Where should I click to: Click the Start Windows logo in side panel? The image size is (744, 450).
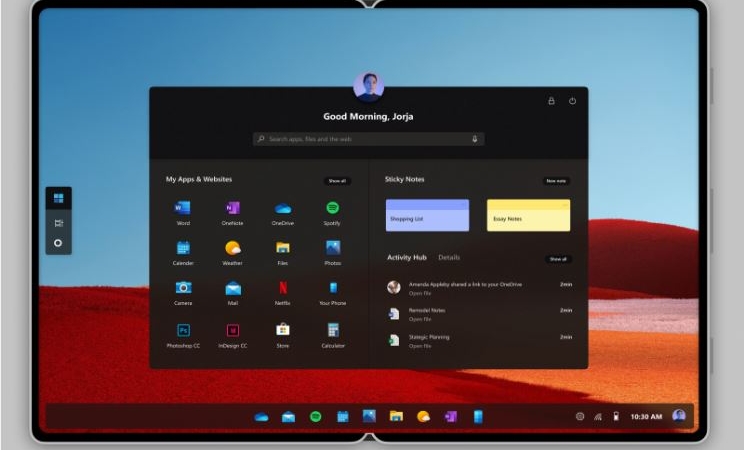coord(58,198)
